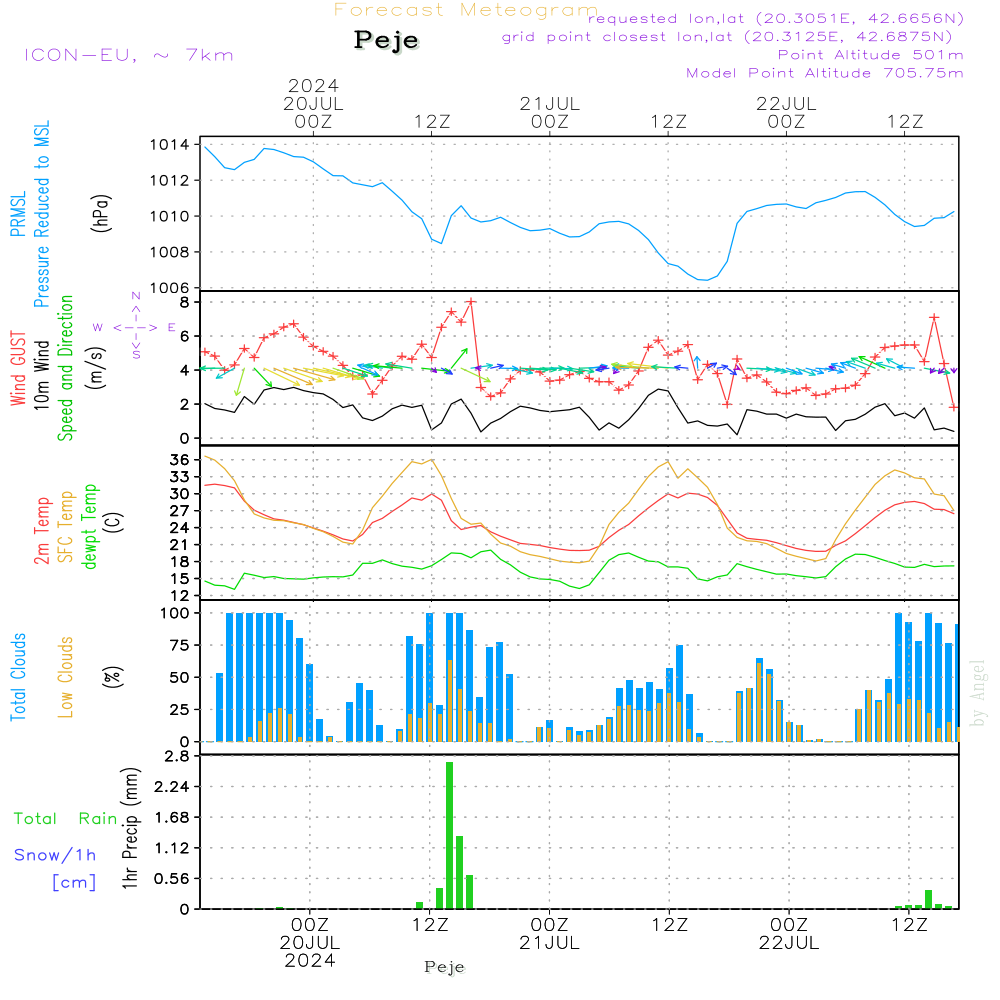Click the bold "Peje" heading at the top
The width and height of the screenshot is (1000, 1000).
(x=386, y=40)
